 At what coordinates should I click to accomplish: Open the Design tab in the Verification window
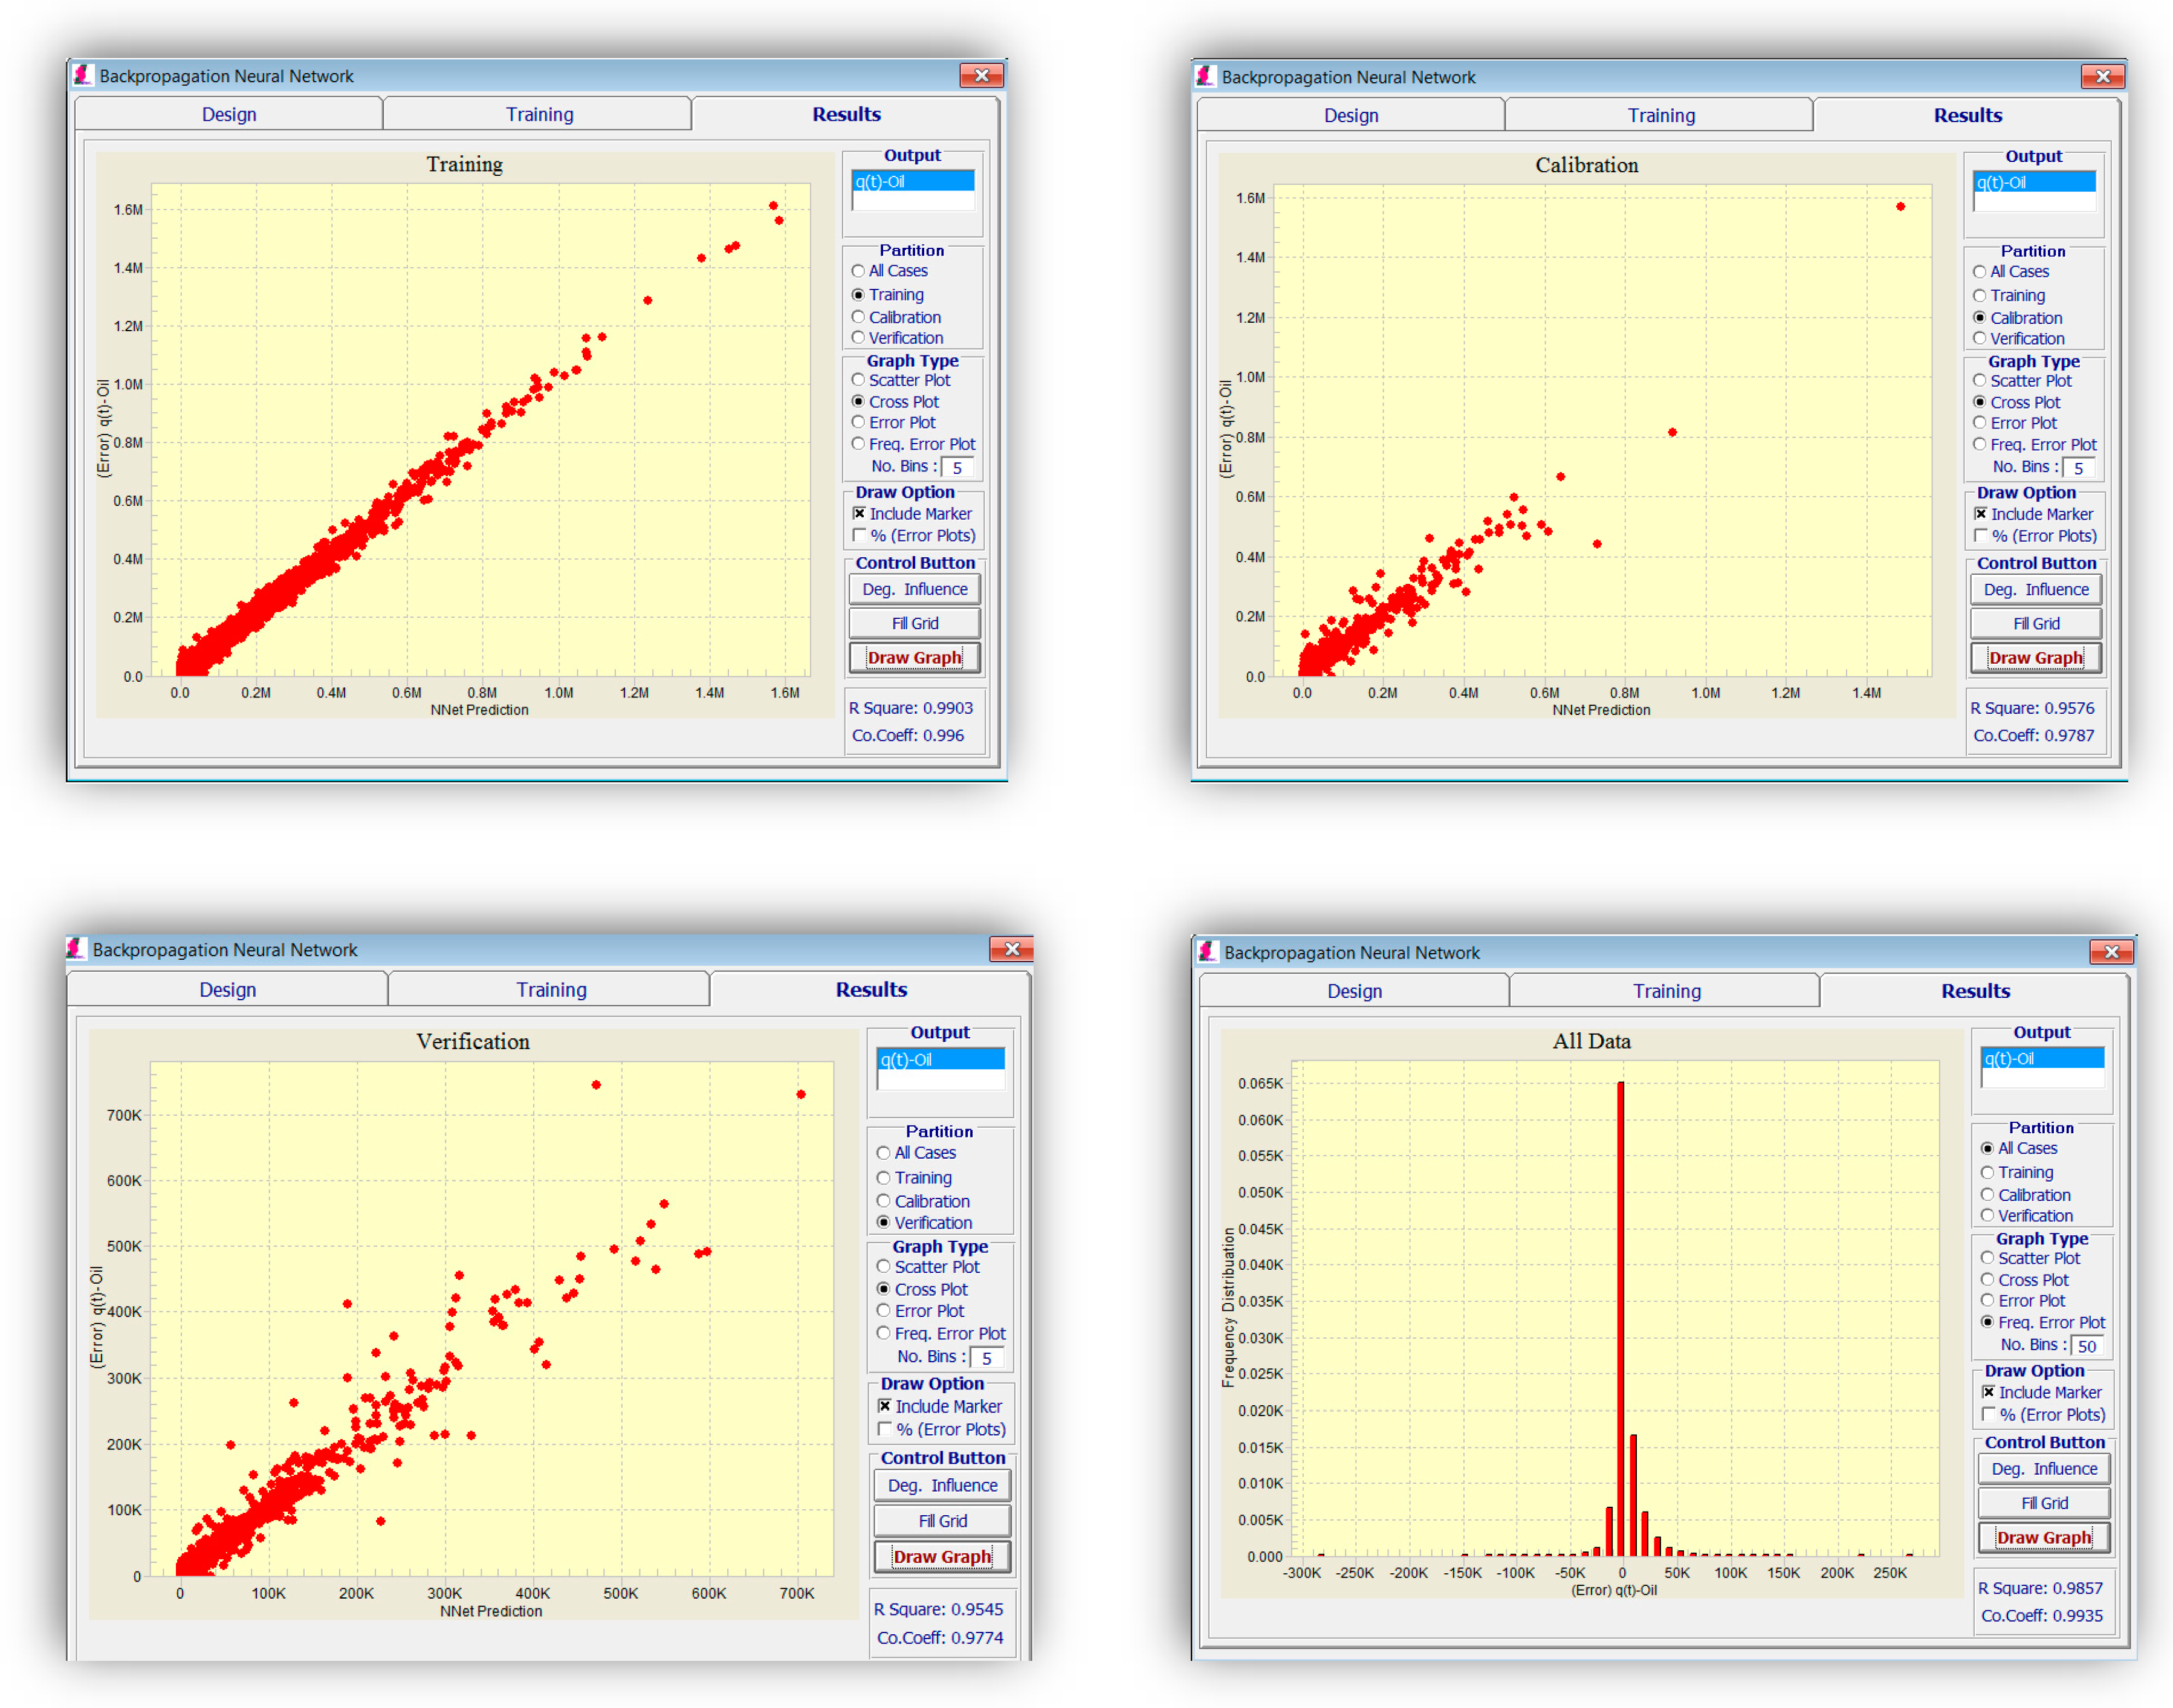(227, 989)
